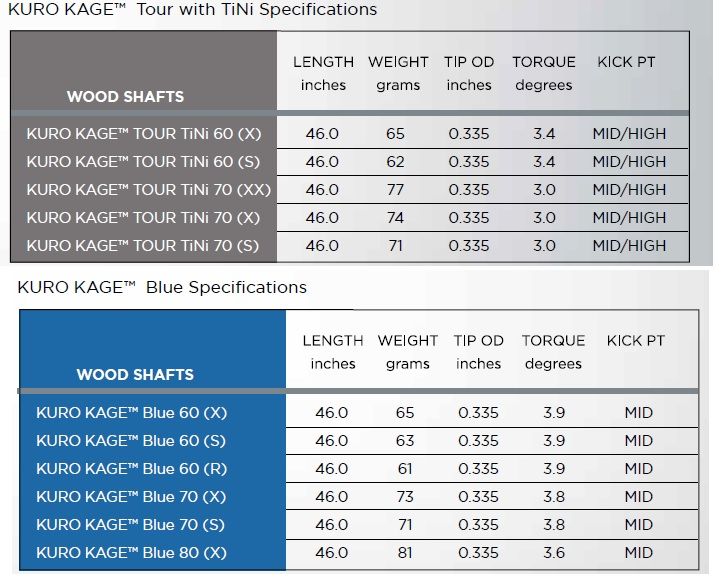Click the torque 3.9 in Blue 60 (X) row
The width and height of the screenshot is (721, 579).
point(554,413)
